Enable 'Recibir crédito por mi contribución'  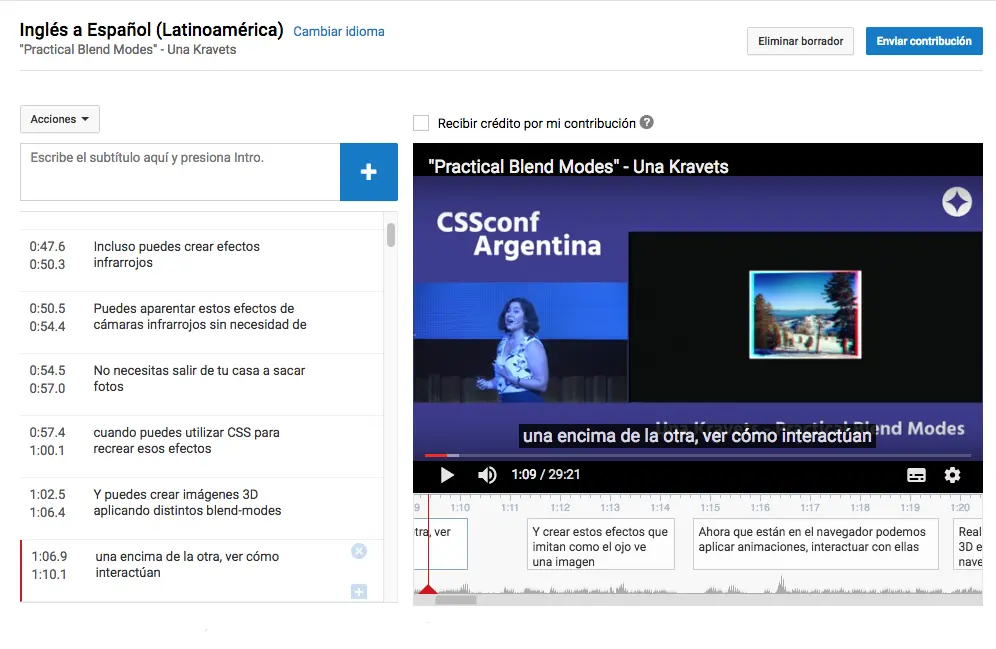[421, 121]
